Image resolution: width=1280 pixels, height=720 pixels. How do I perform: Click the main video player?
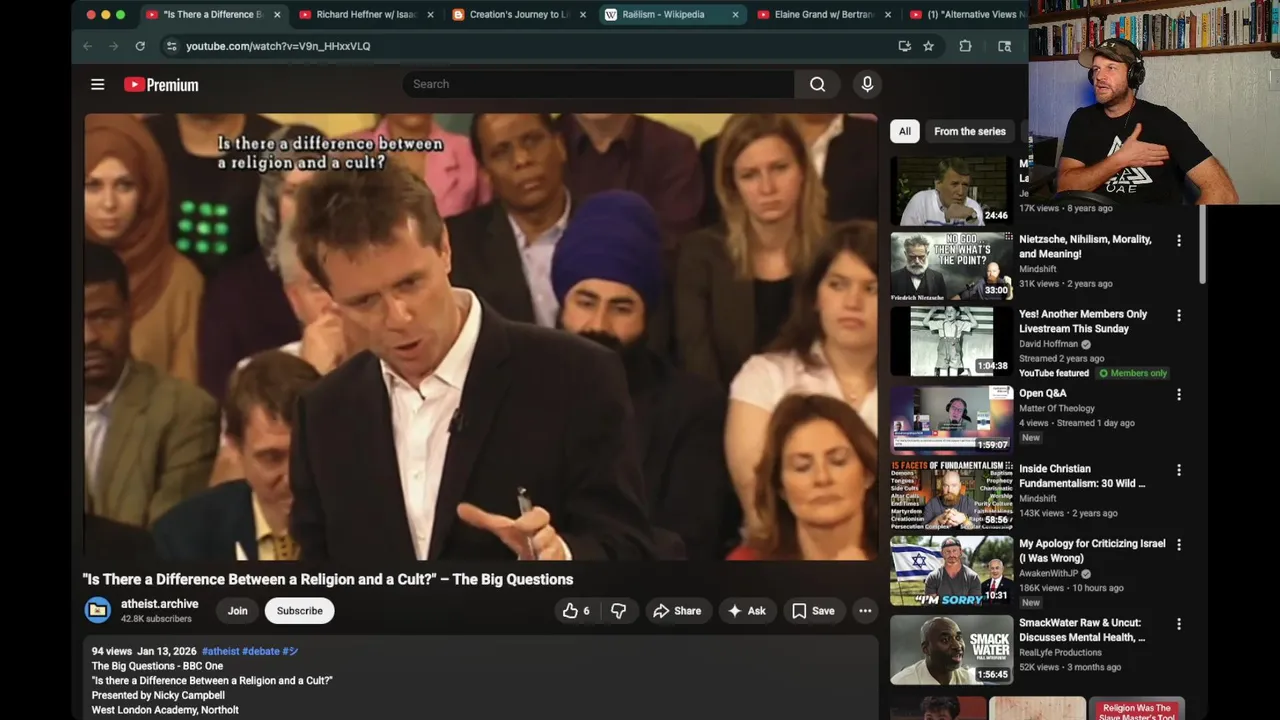click(481, 337)
